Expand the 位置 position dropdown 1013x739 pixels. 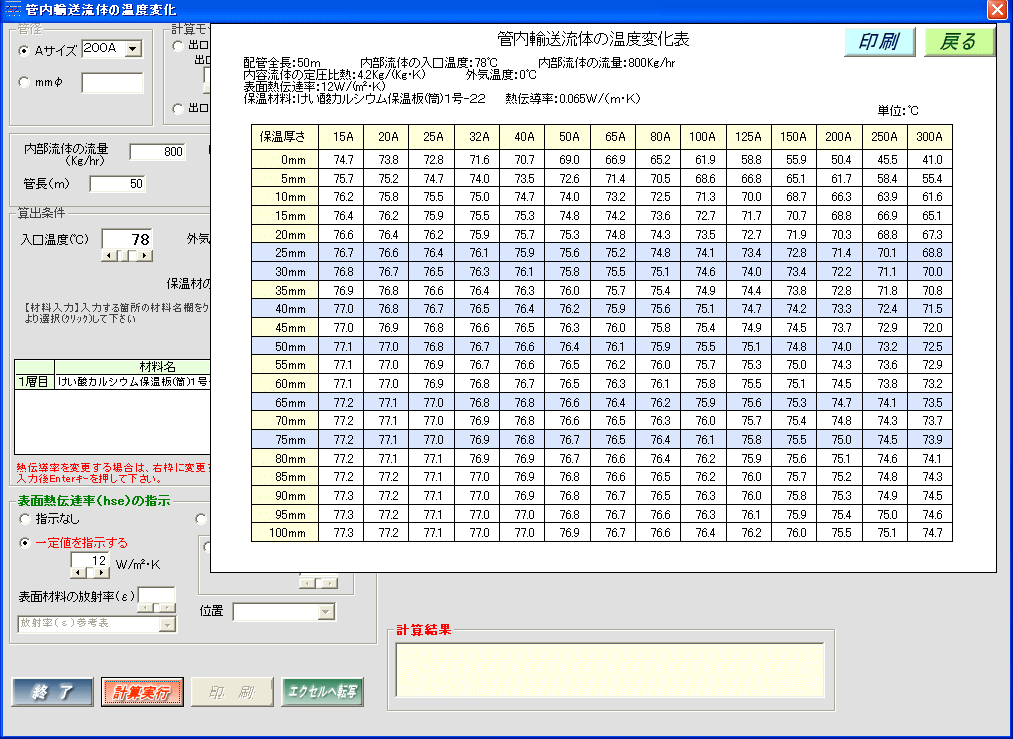pyautogui.click(x=325, y=612)
